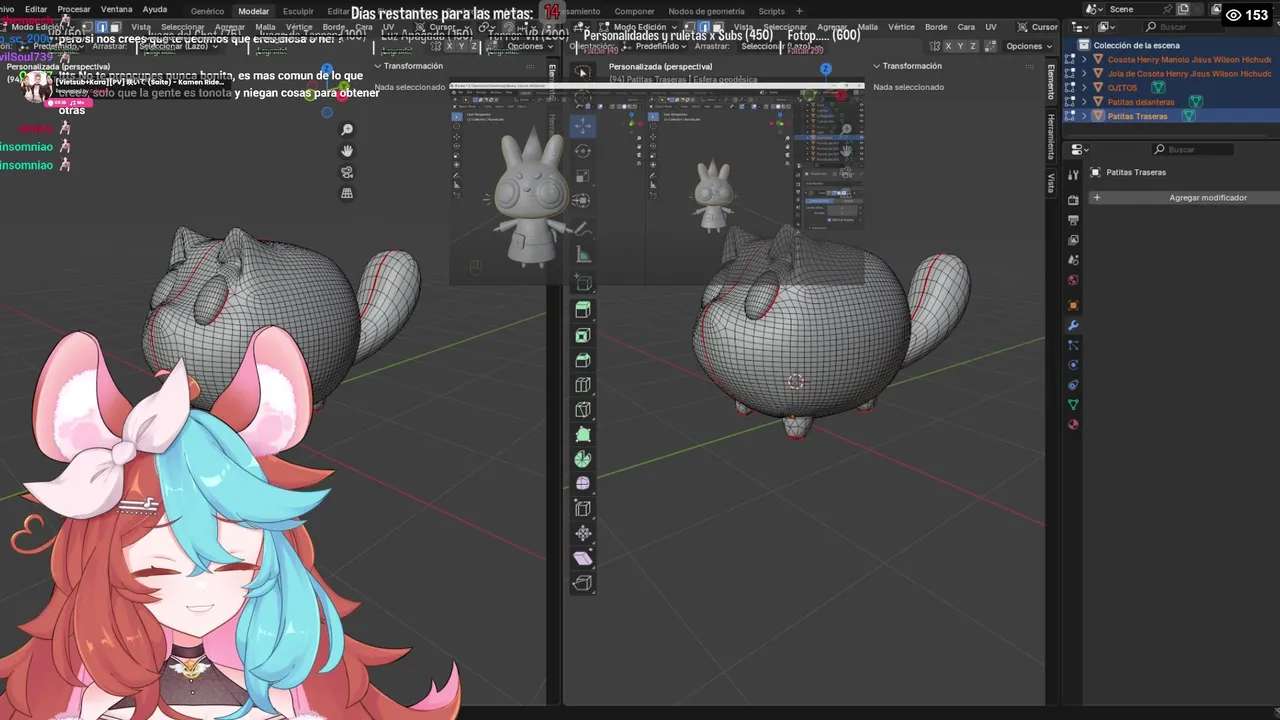Select the Poly Build tool
The width and height of the screenshot is (1280, 720).
(x=583, y=434)
